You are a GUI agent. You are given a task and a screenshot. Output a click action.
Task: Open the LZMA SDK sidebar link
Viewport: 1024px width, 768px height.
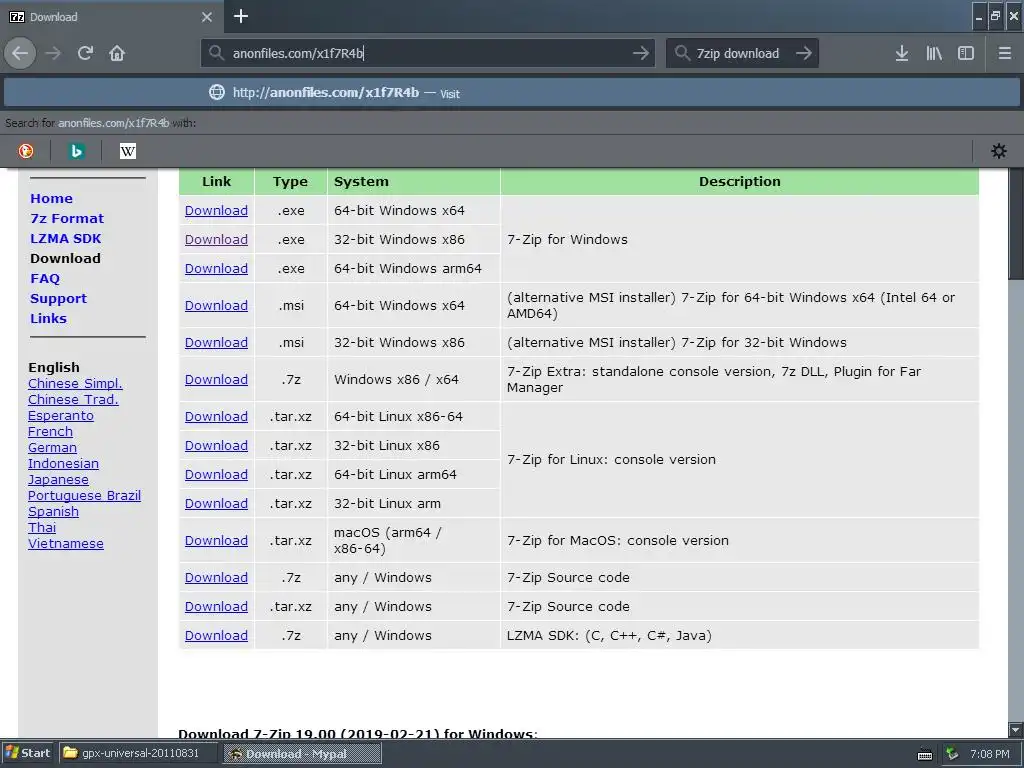click(x=65, y=238)
